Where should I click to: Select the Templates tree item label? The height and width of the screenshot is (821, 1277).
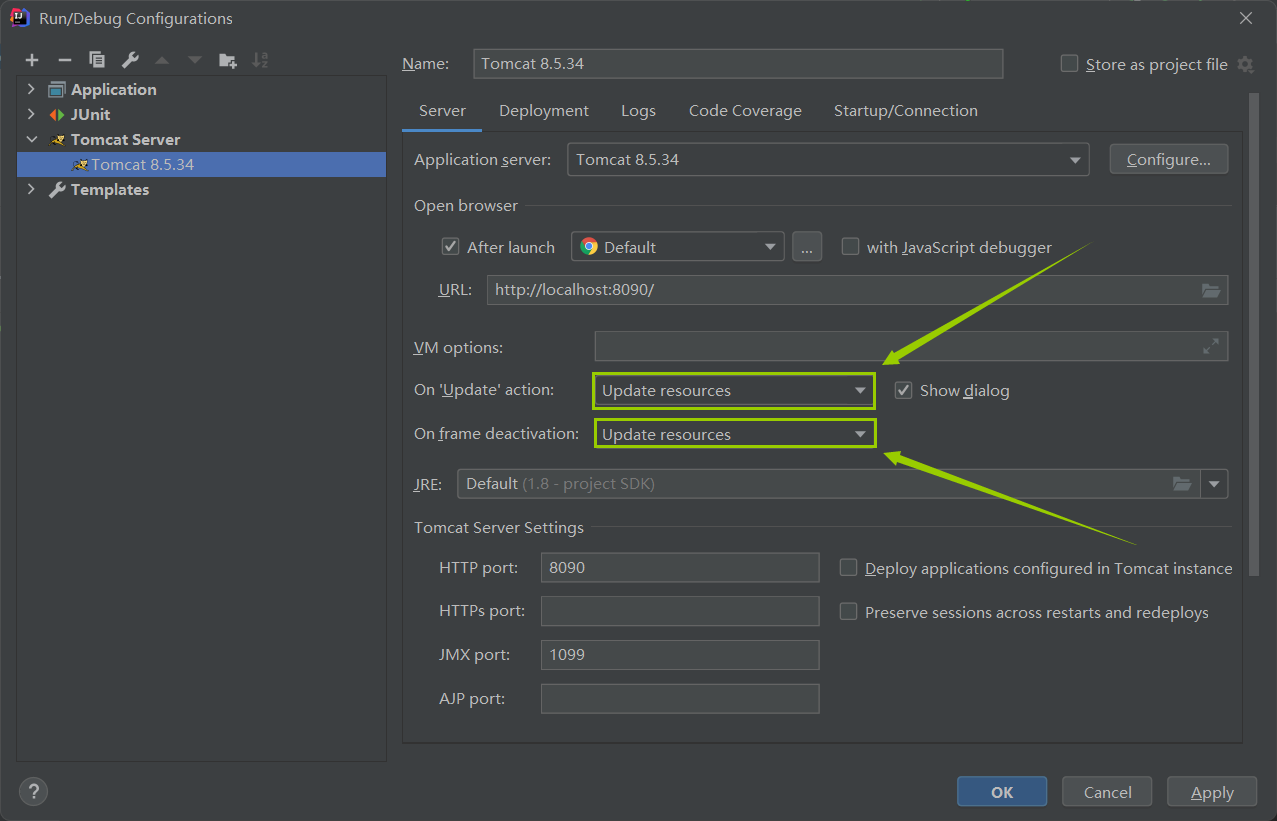[110, 189]
